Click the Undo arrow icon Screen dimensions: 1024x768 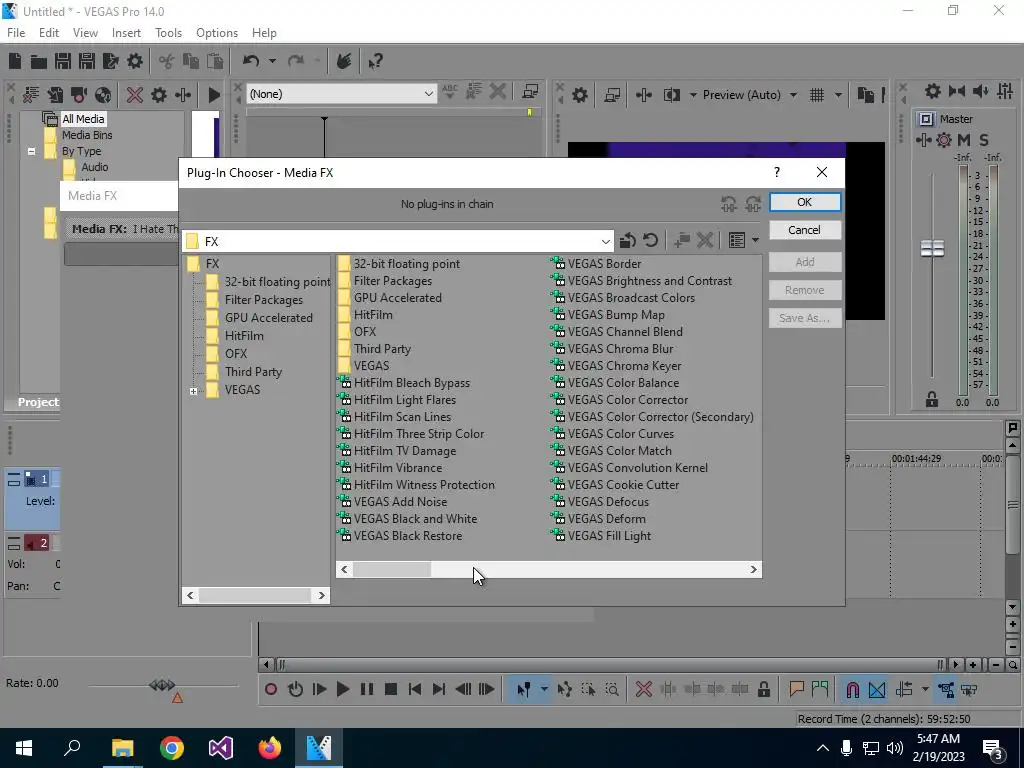(251, 61)
